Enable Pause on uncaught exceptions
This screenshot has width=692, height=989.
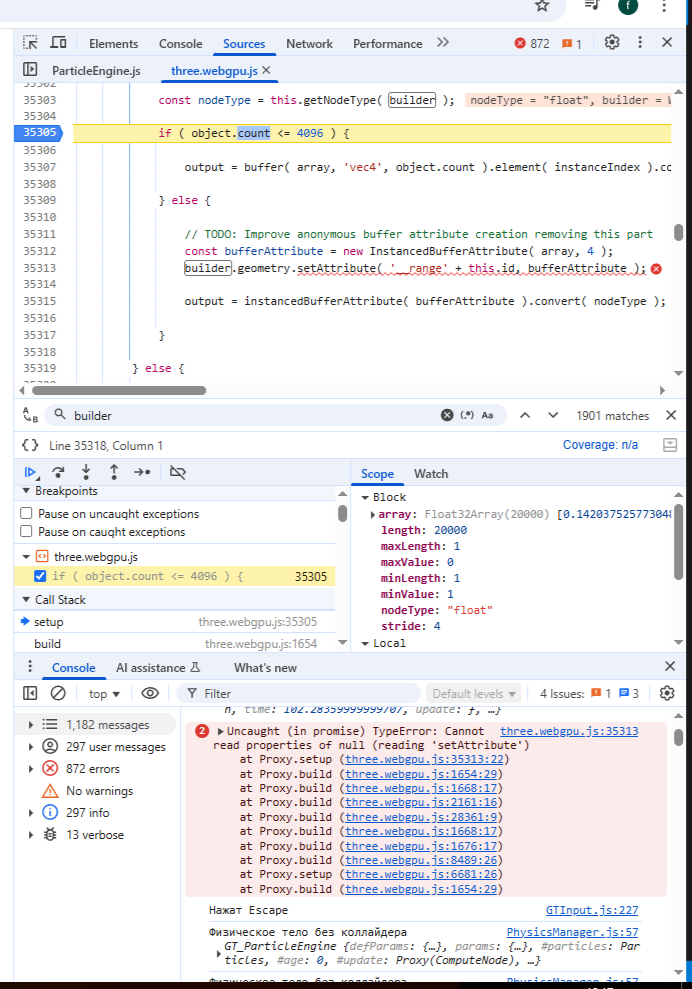coord(26,513)
